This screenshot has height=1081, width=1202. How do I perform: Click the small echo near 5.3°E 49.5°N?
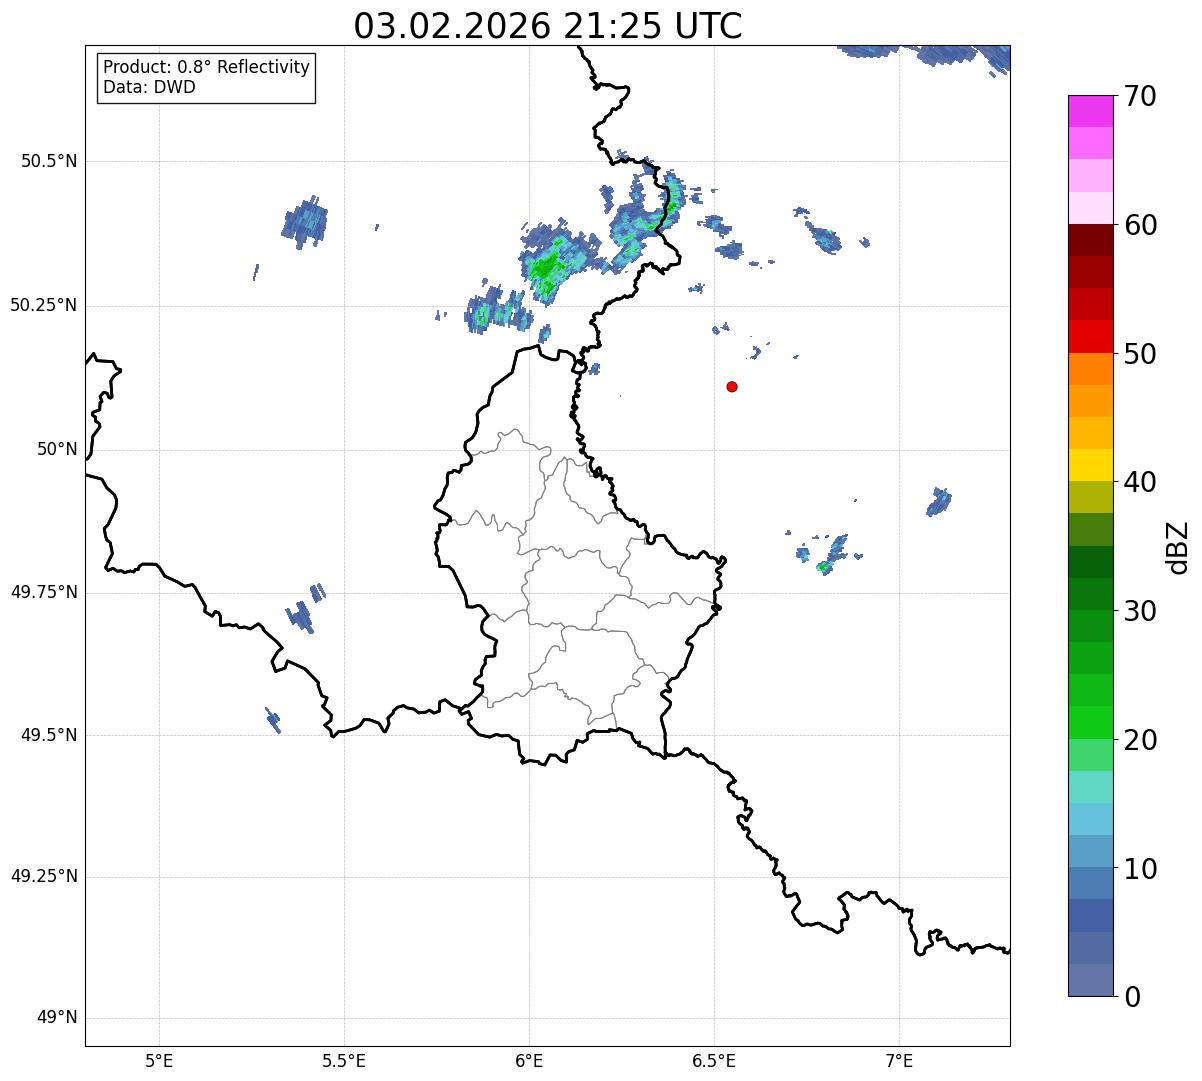(272, 719)
